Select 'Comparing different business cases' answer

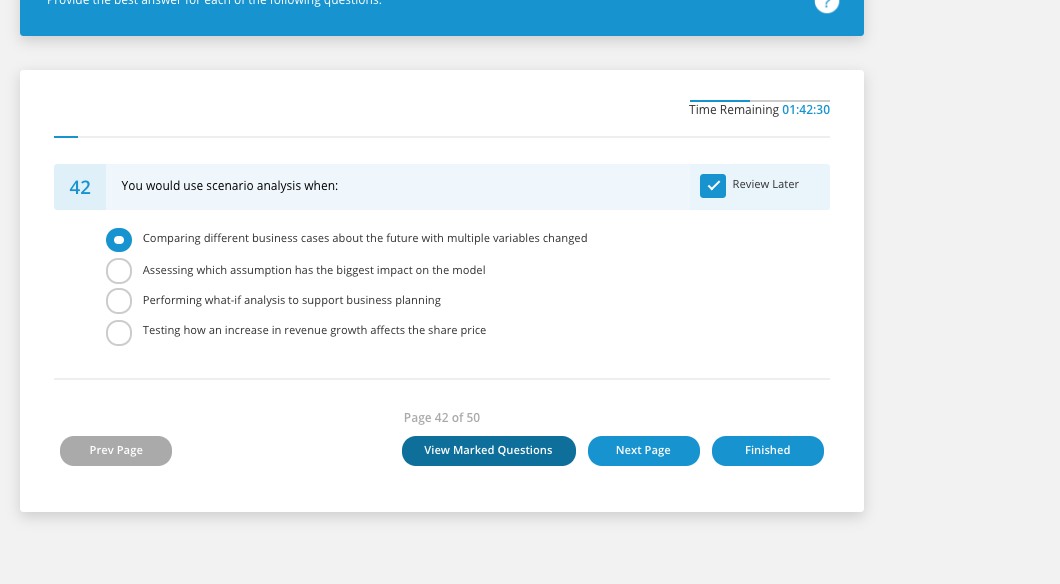click(x=119, y=240)
